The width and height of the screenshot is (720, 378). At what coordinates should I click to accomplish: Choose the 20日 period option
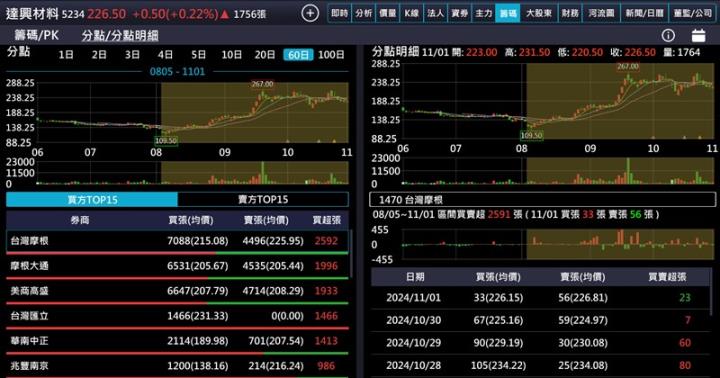[x=265, y=55]
